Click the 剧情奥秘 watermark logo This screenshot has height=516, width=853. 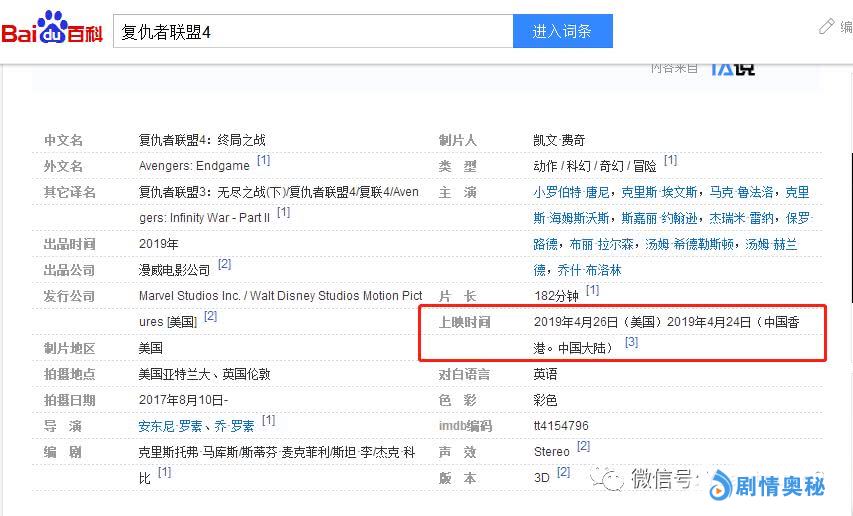(767, 486)
